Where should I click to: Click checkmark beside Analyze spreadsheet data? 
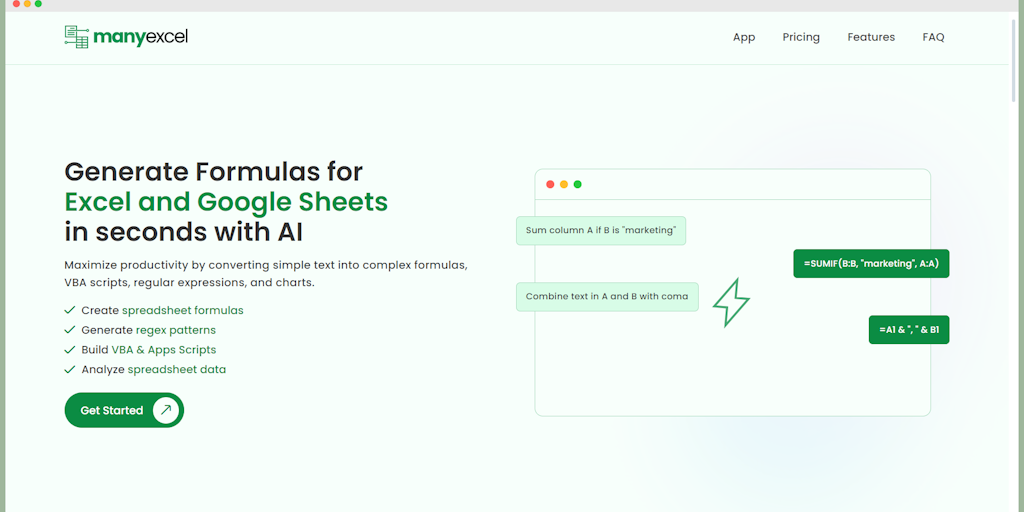(x=70, y=369)
